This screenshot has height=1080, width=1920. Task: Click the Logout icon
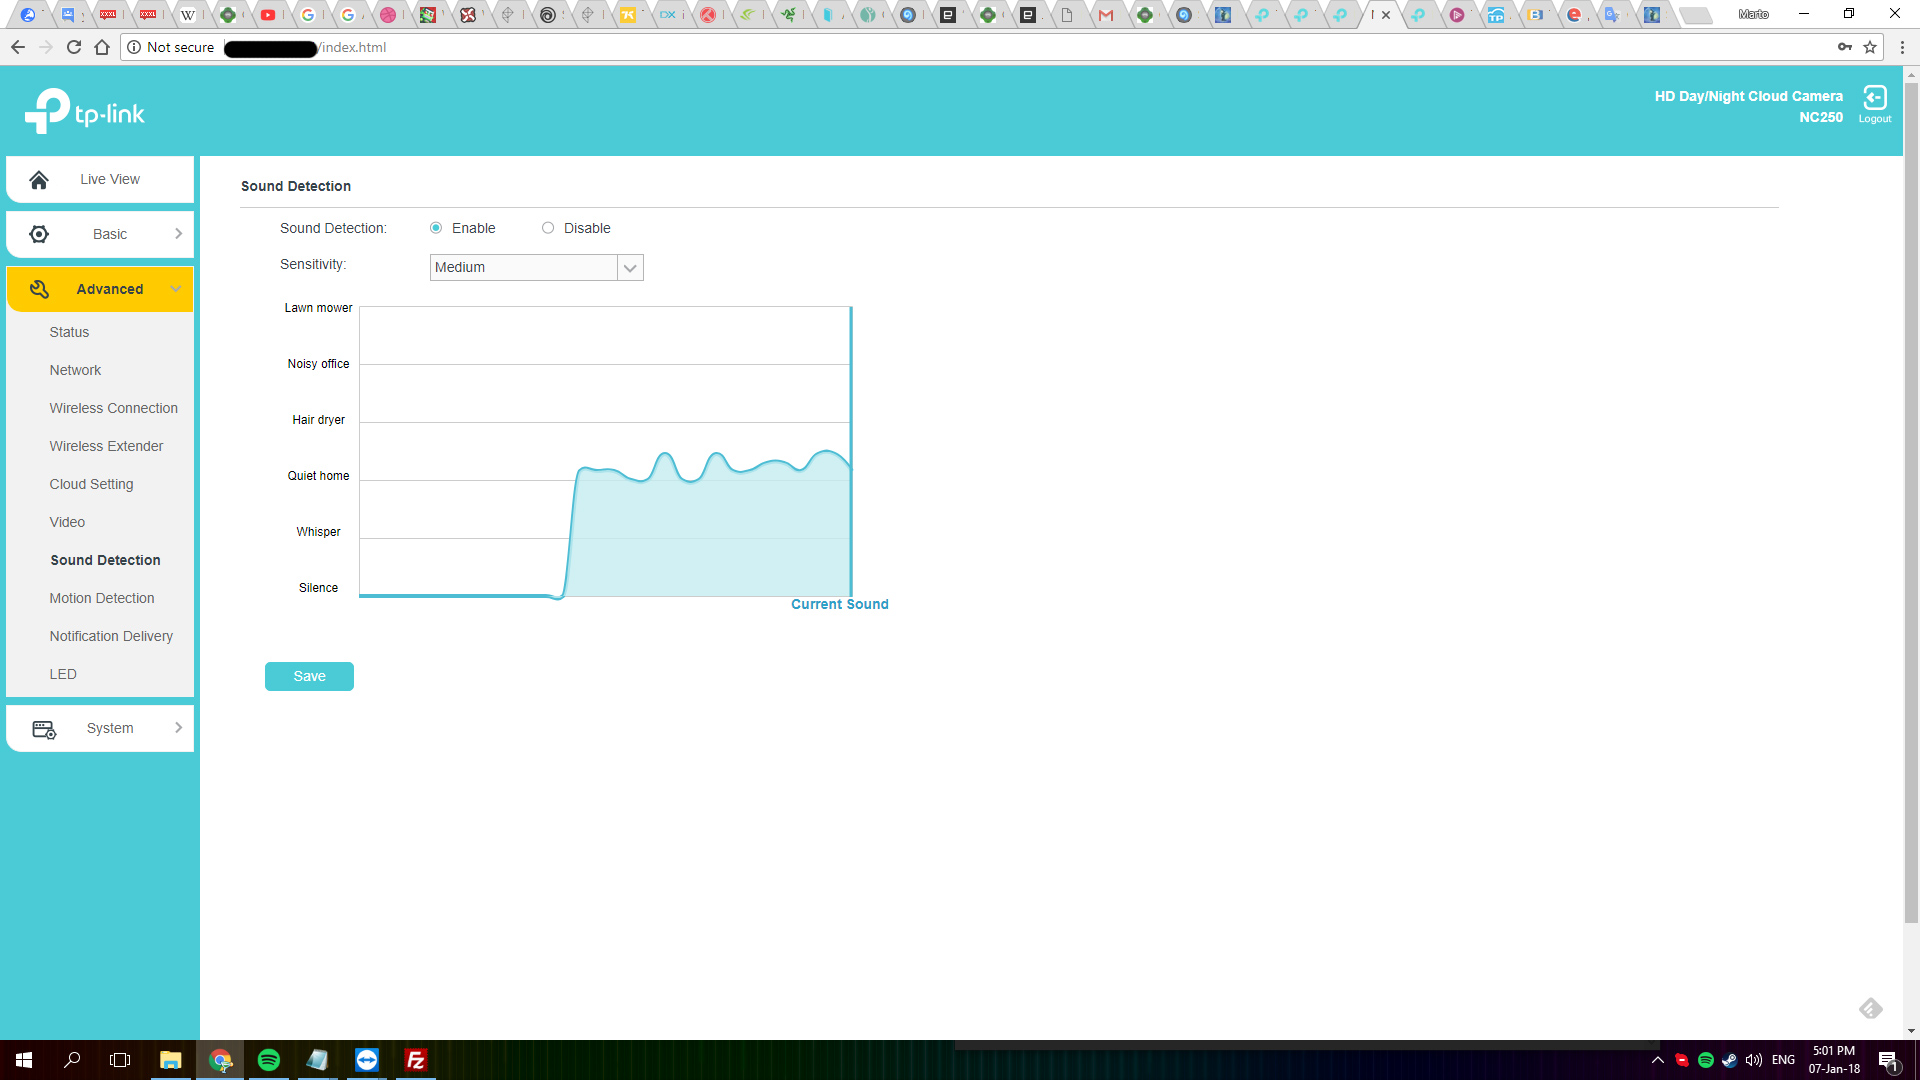point(1874,99)
